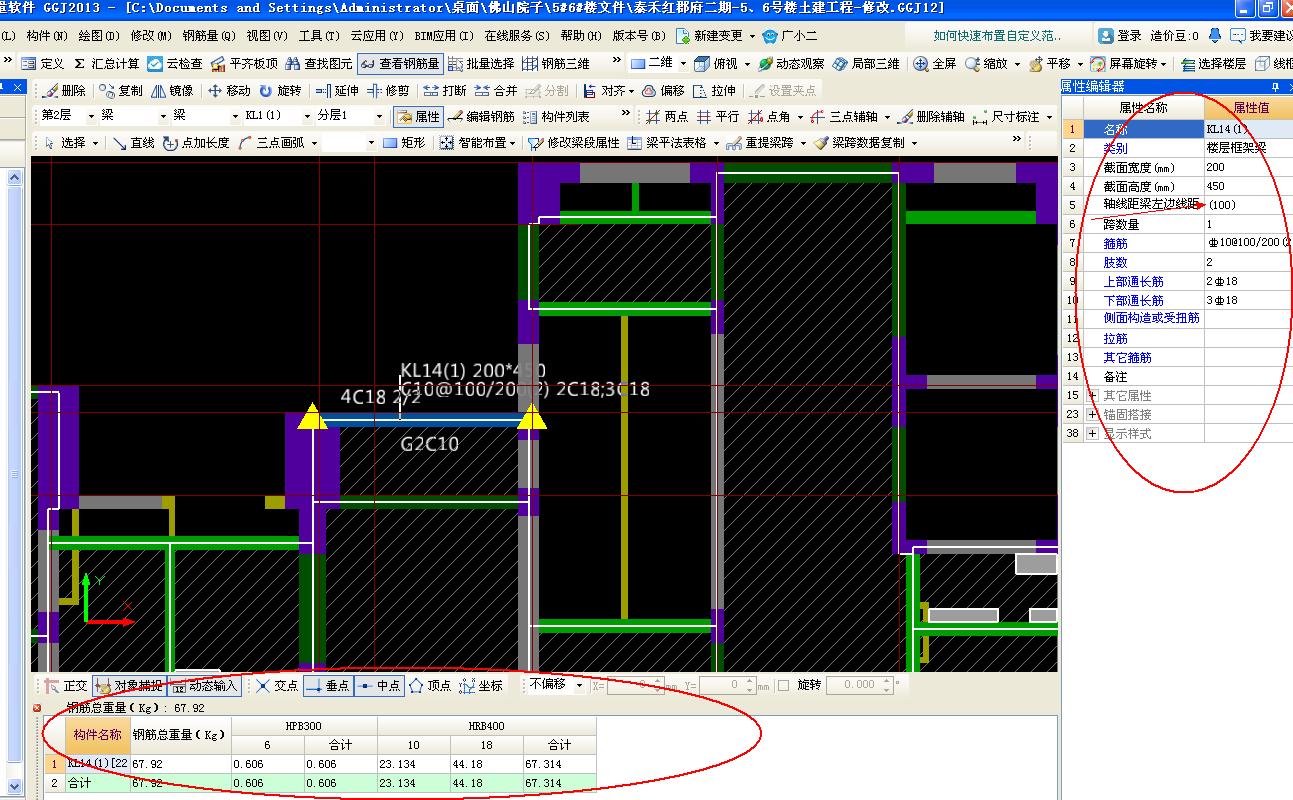Viewport: 1293px width, 800px height.
Task: Click the 我要建议 suggestion button
Action: 1261,36
